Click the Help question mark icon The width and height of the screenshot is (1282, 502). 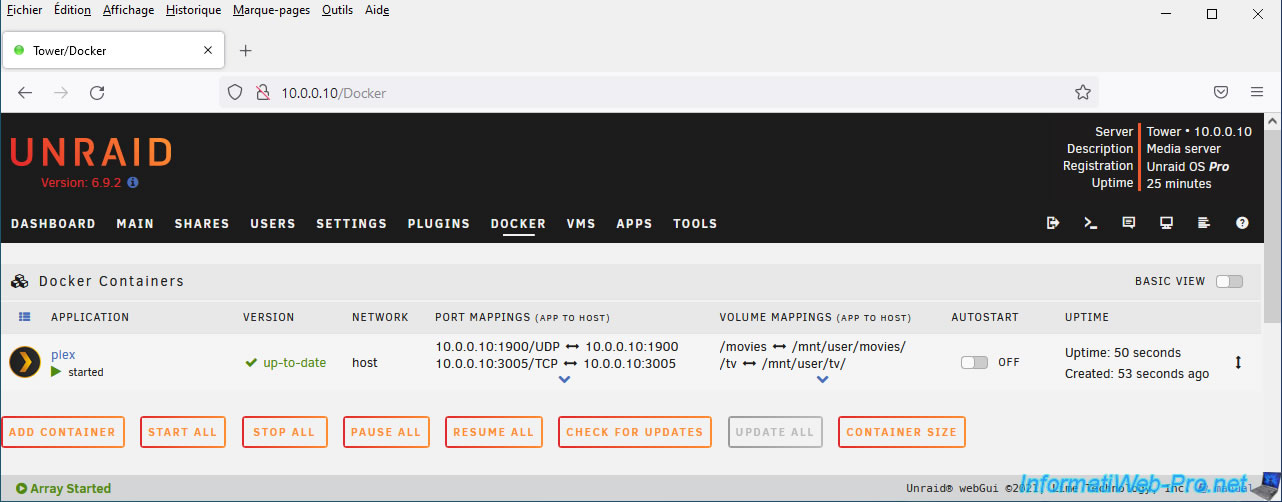click(1242, 223)
